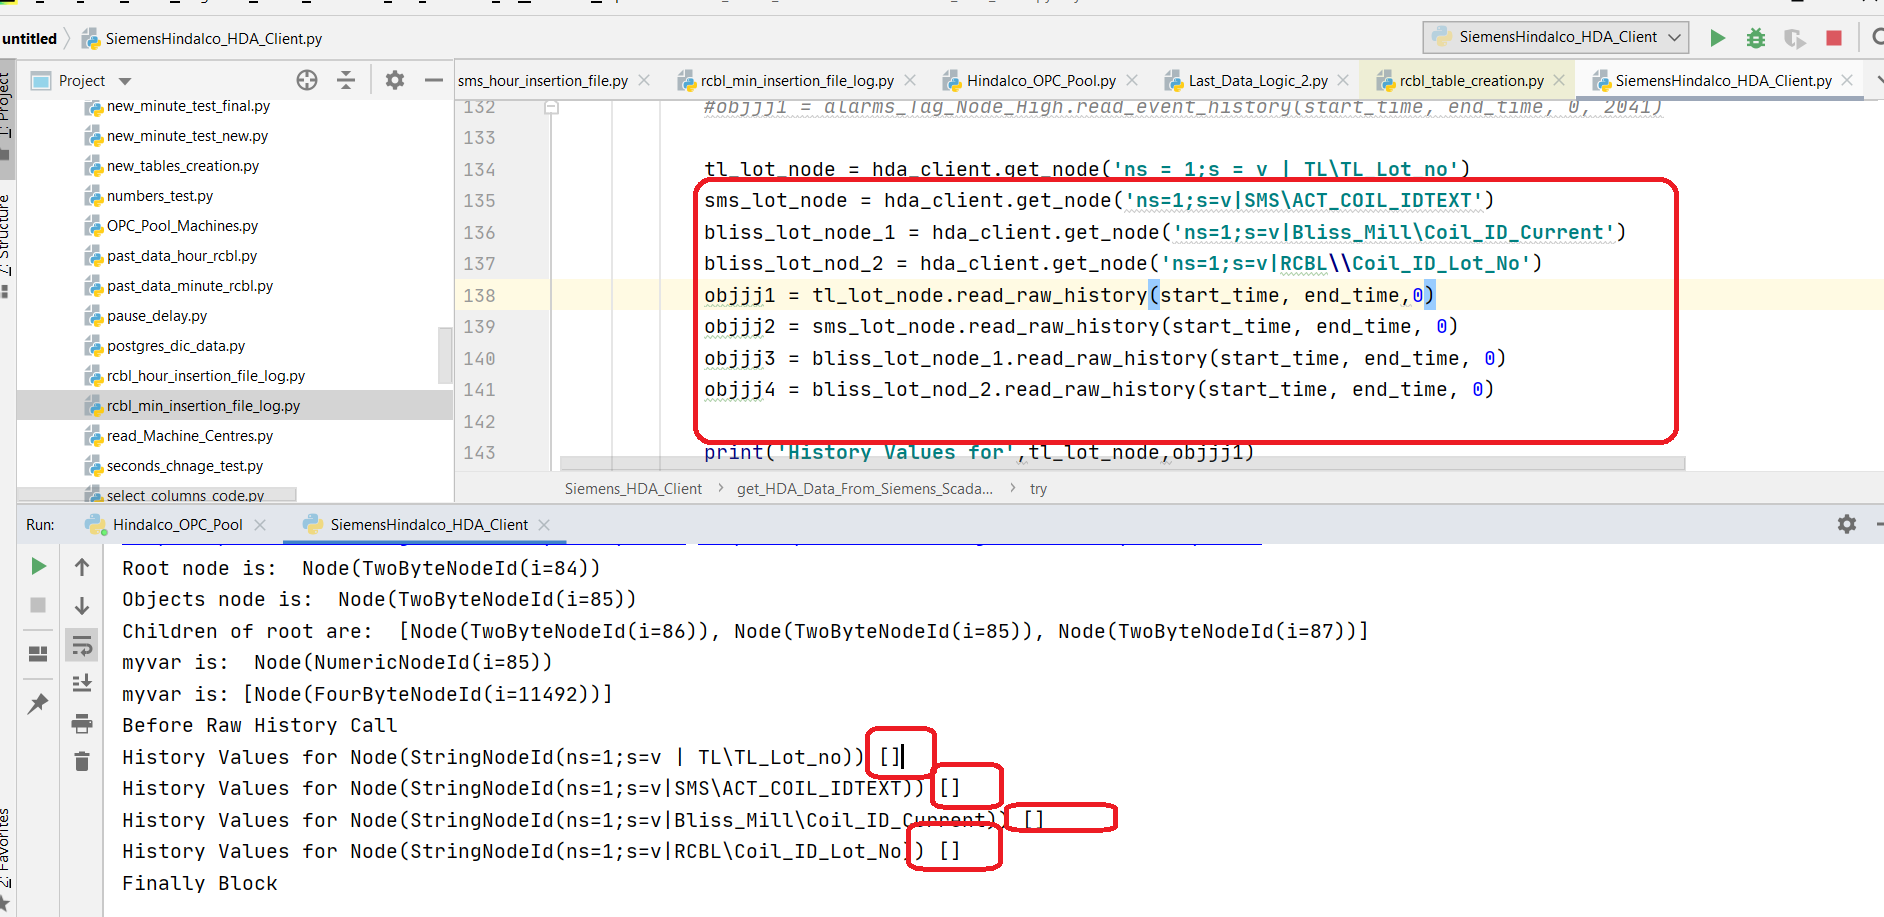Select past_data_hour_rcbl.py file

point(182,256)
